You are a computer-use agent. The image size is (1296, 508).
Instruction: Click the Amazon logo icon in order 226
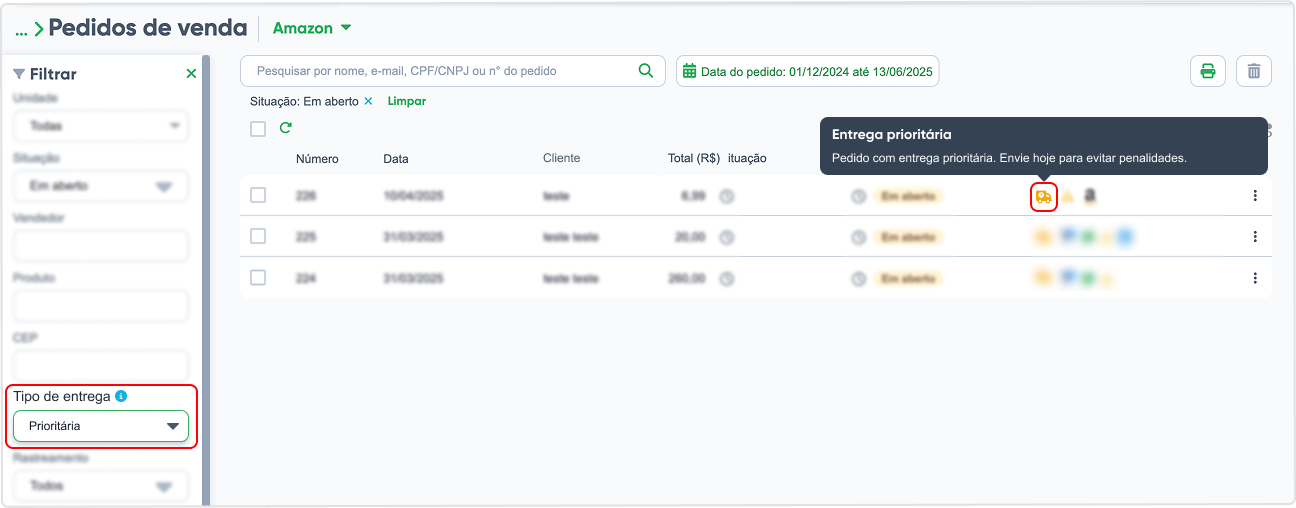click(x=1090, y=197)
